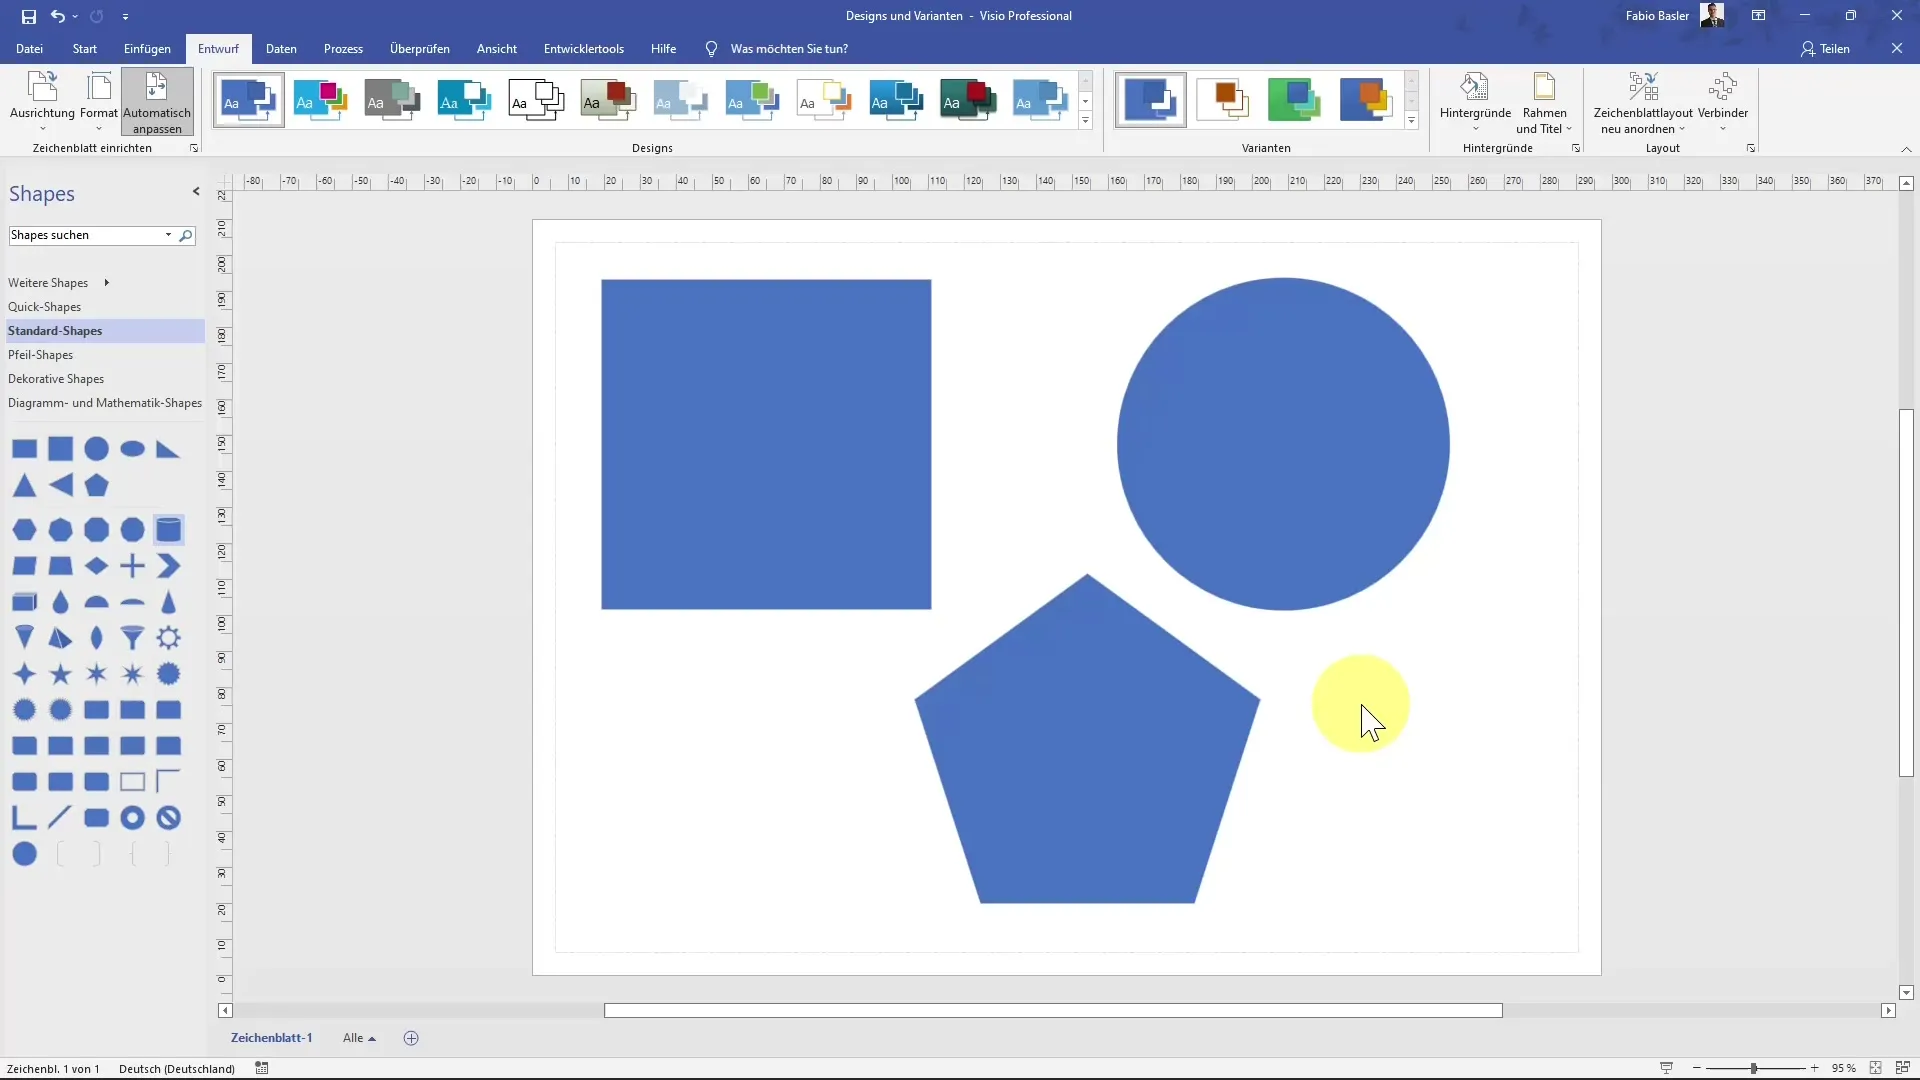This screenshot has height=1080, width=1920.
Task: Select the Ellipse shape in the stencil
Action: click(x=132, y=450)
